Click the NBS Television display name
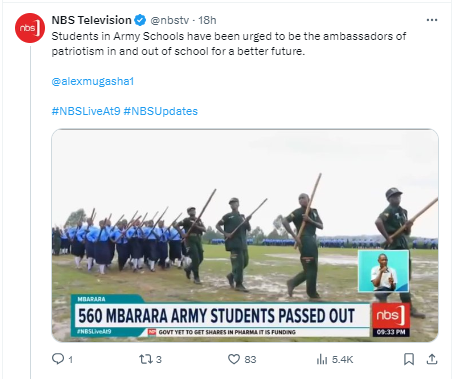This screenshot has height=379, width=453. pos(91,20)
